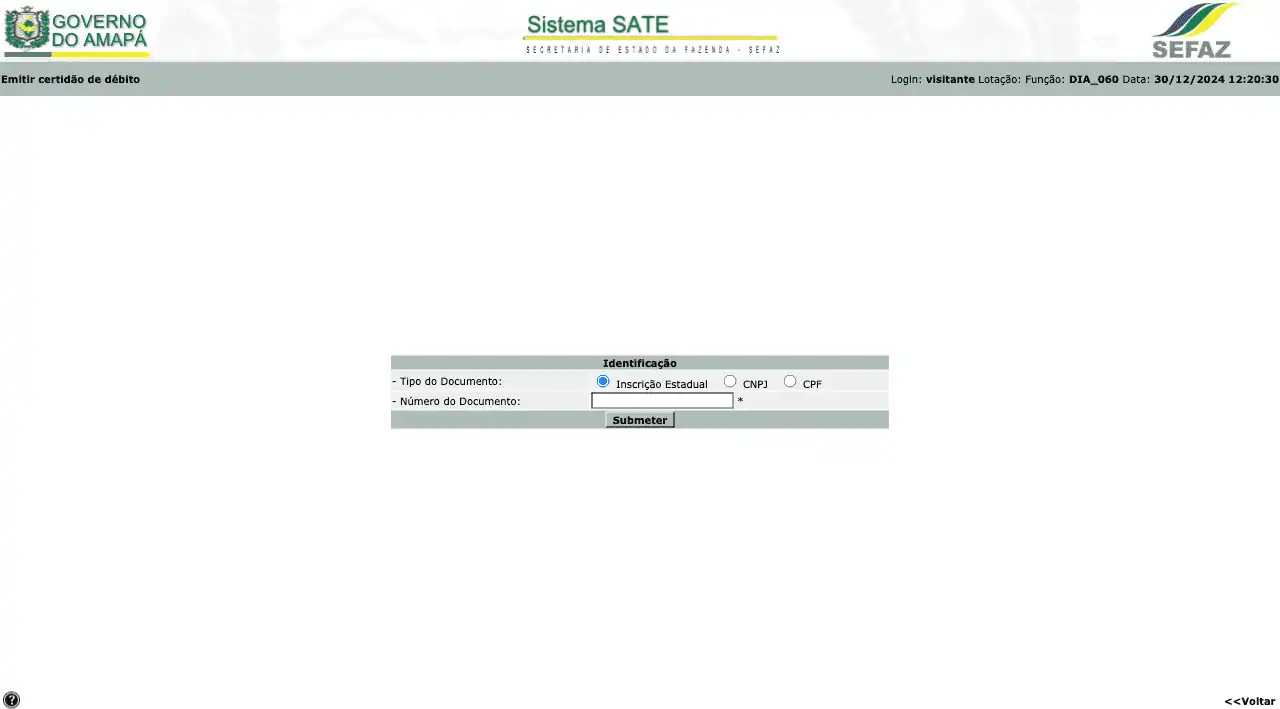The image size is (1280, 709).
Task: Click the Identificação form header
Action: pyautogui.click(x=639, y=363)
